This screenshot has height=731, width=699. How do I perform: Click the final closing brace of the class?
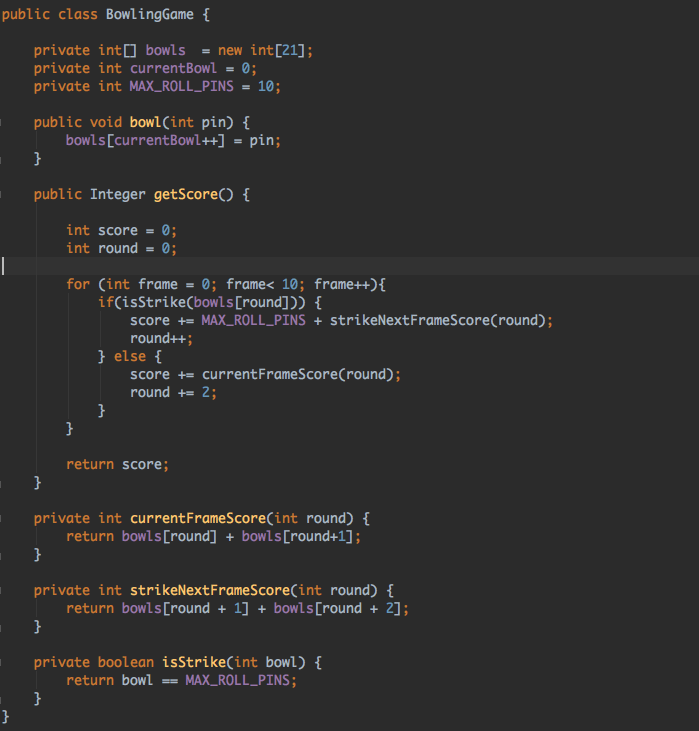tap(5, 717)
